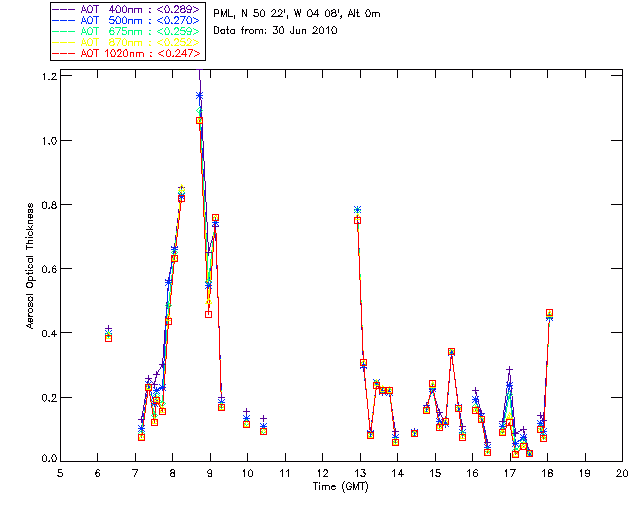Screen dimensions: 640x512
Task: Click the purple dashed line sample in legend
Action: click(64, 9)
